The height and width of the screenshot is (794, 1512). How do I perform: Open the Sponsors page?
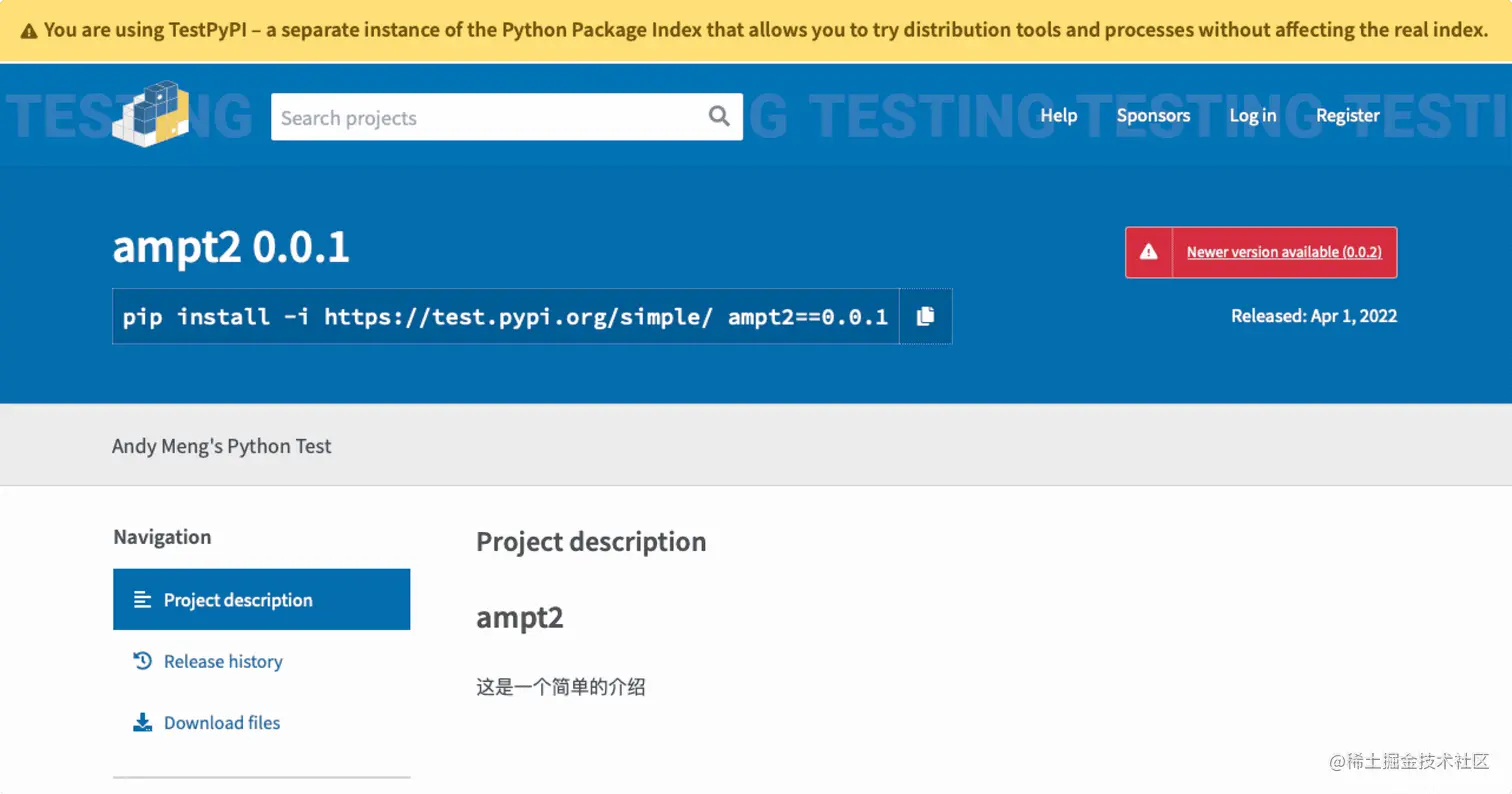click(x=1153, y=115)
